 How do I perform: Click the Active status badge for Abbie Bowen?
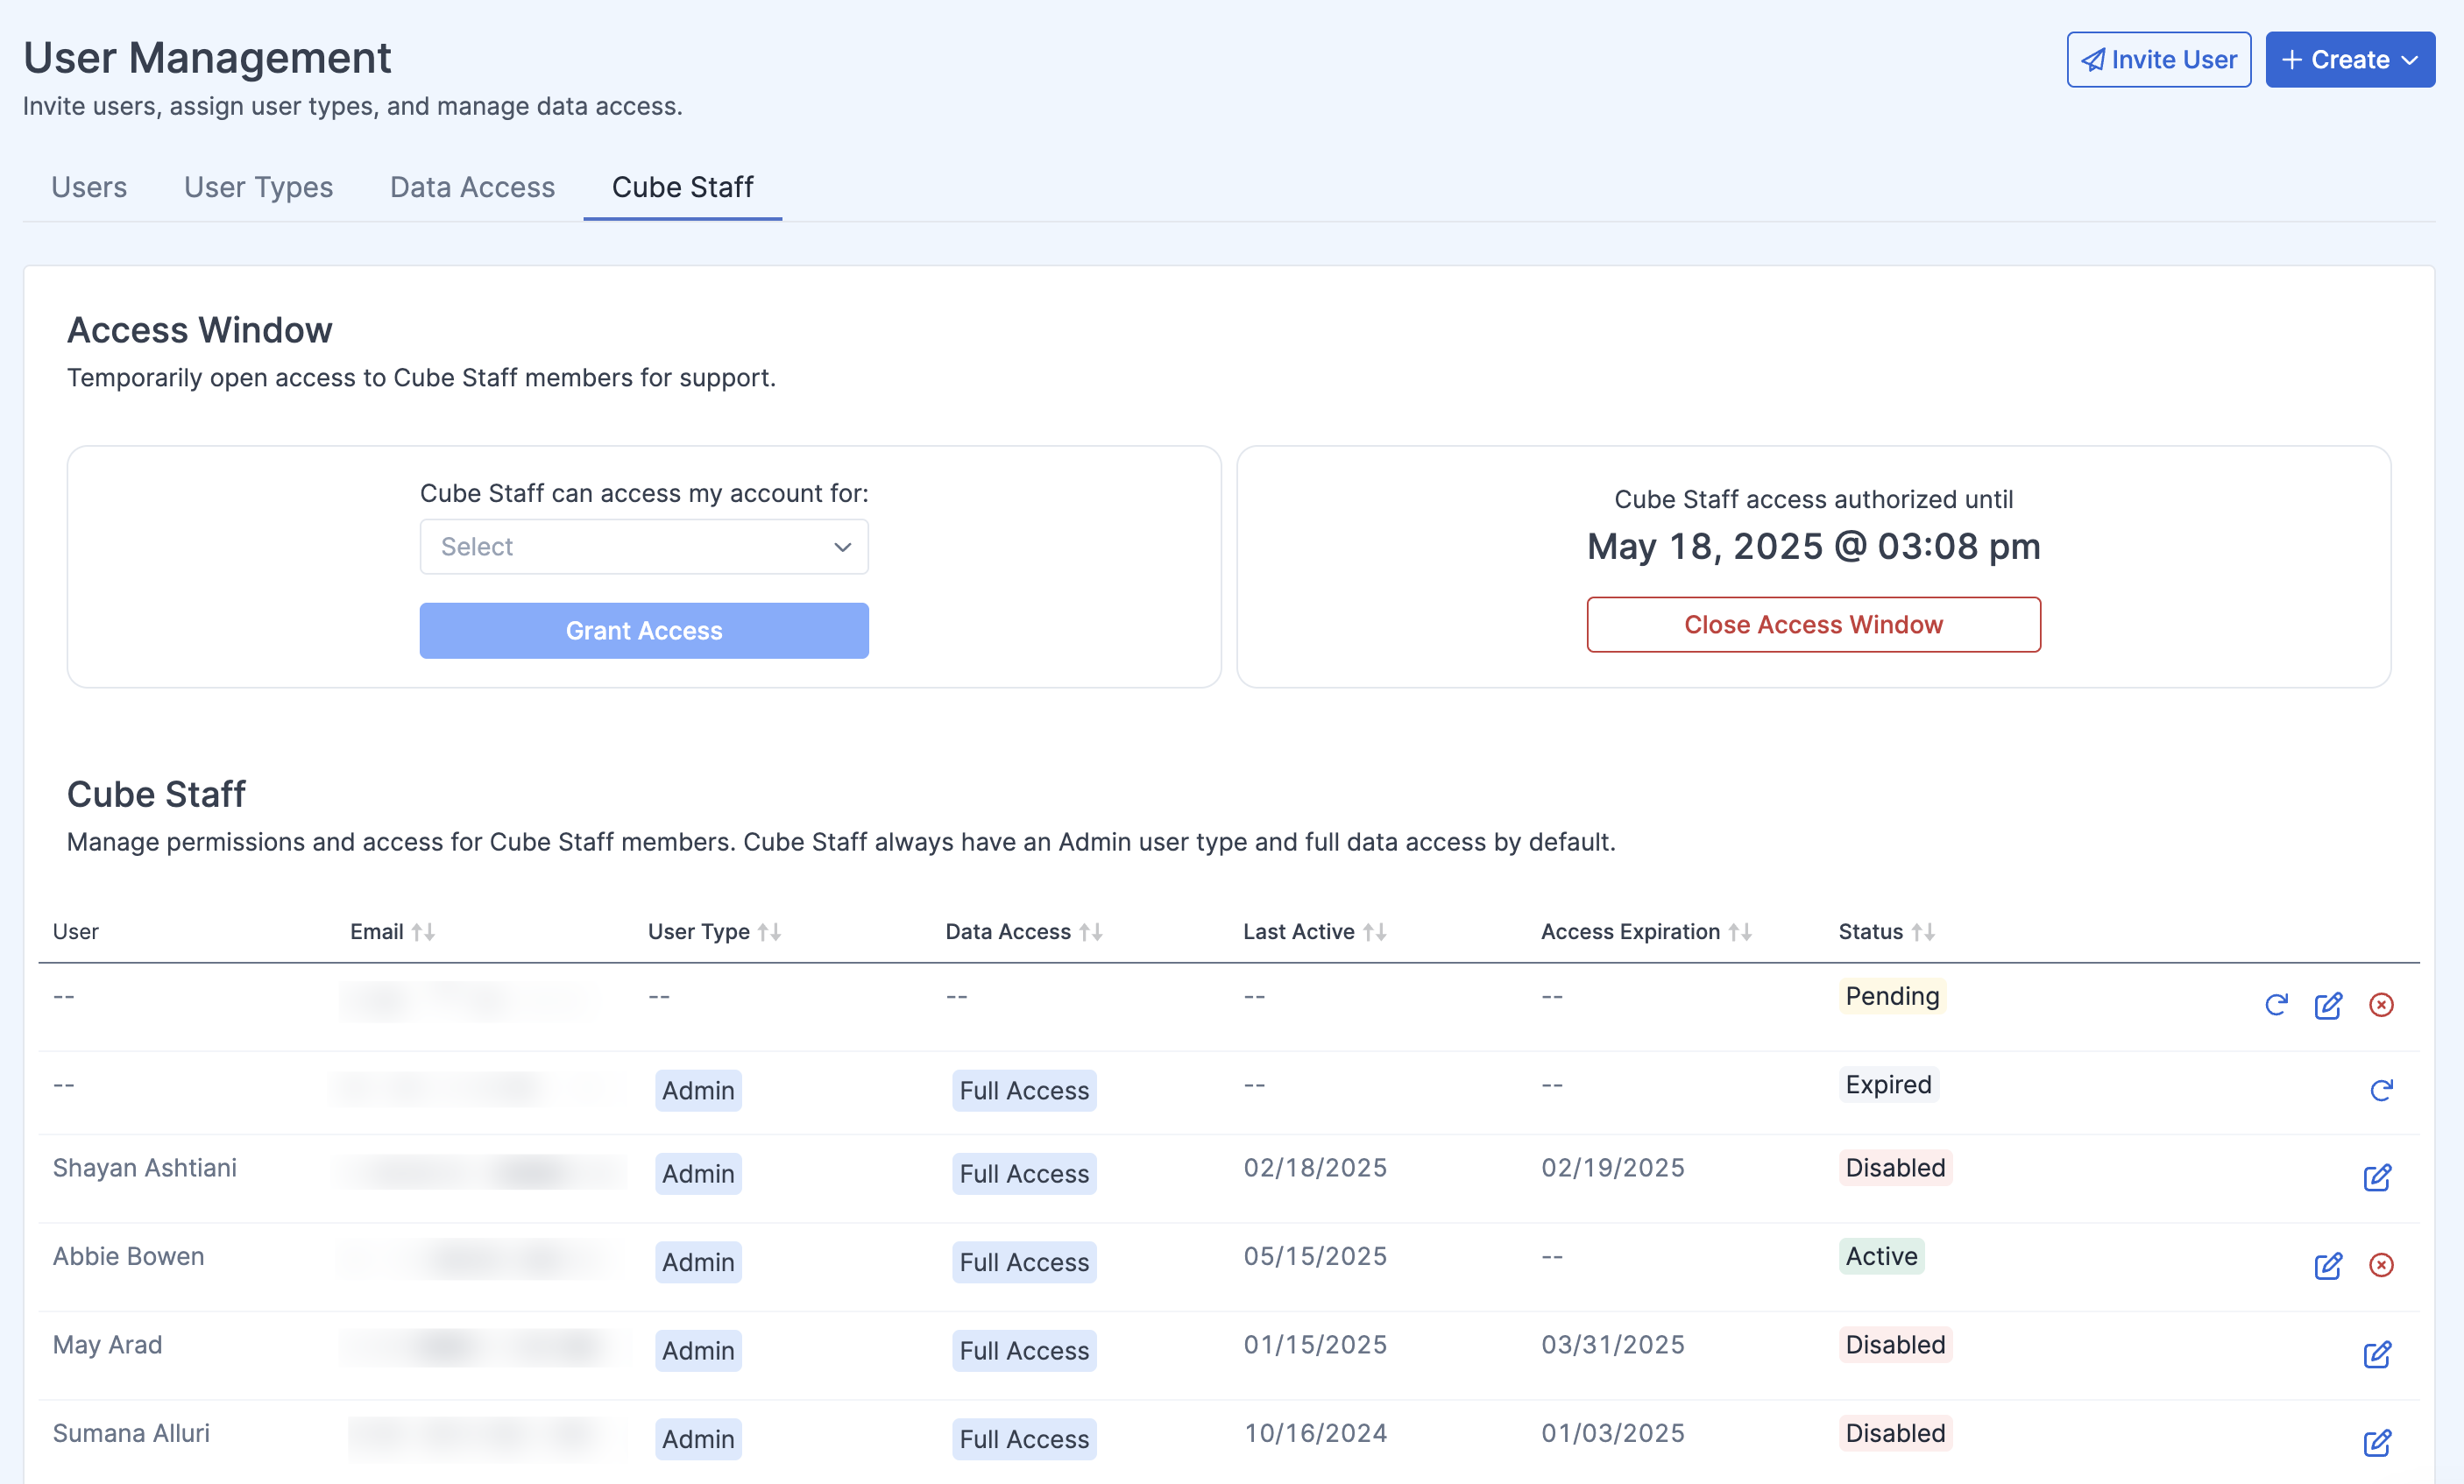point(1881,1256)
